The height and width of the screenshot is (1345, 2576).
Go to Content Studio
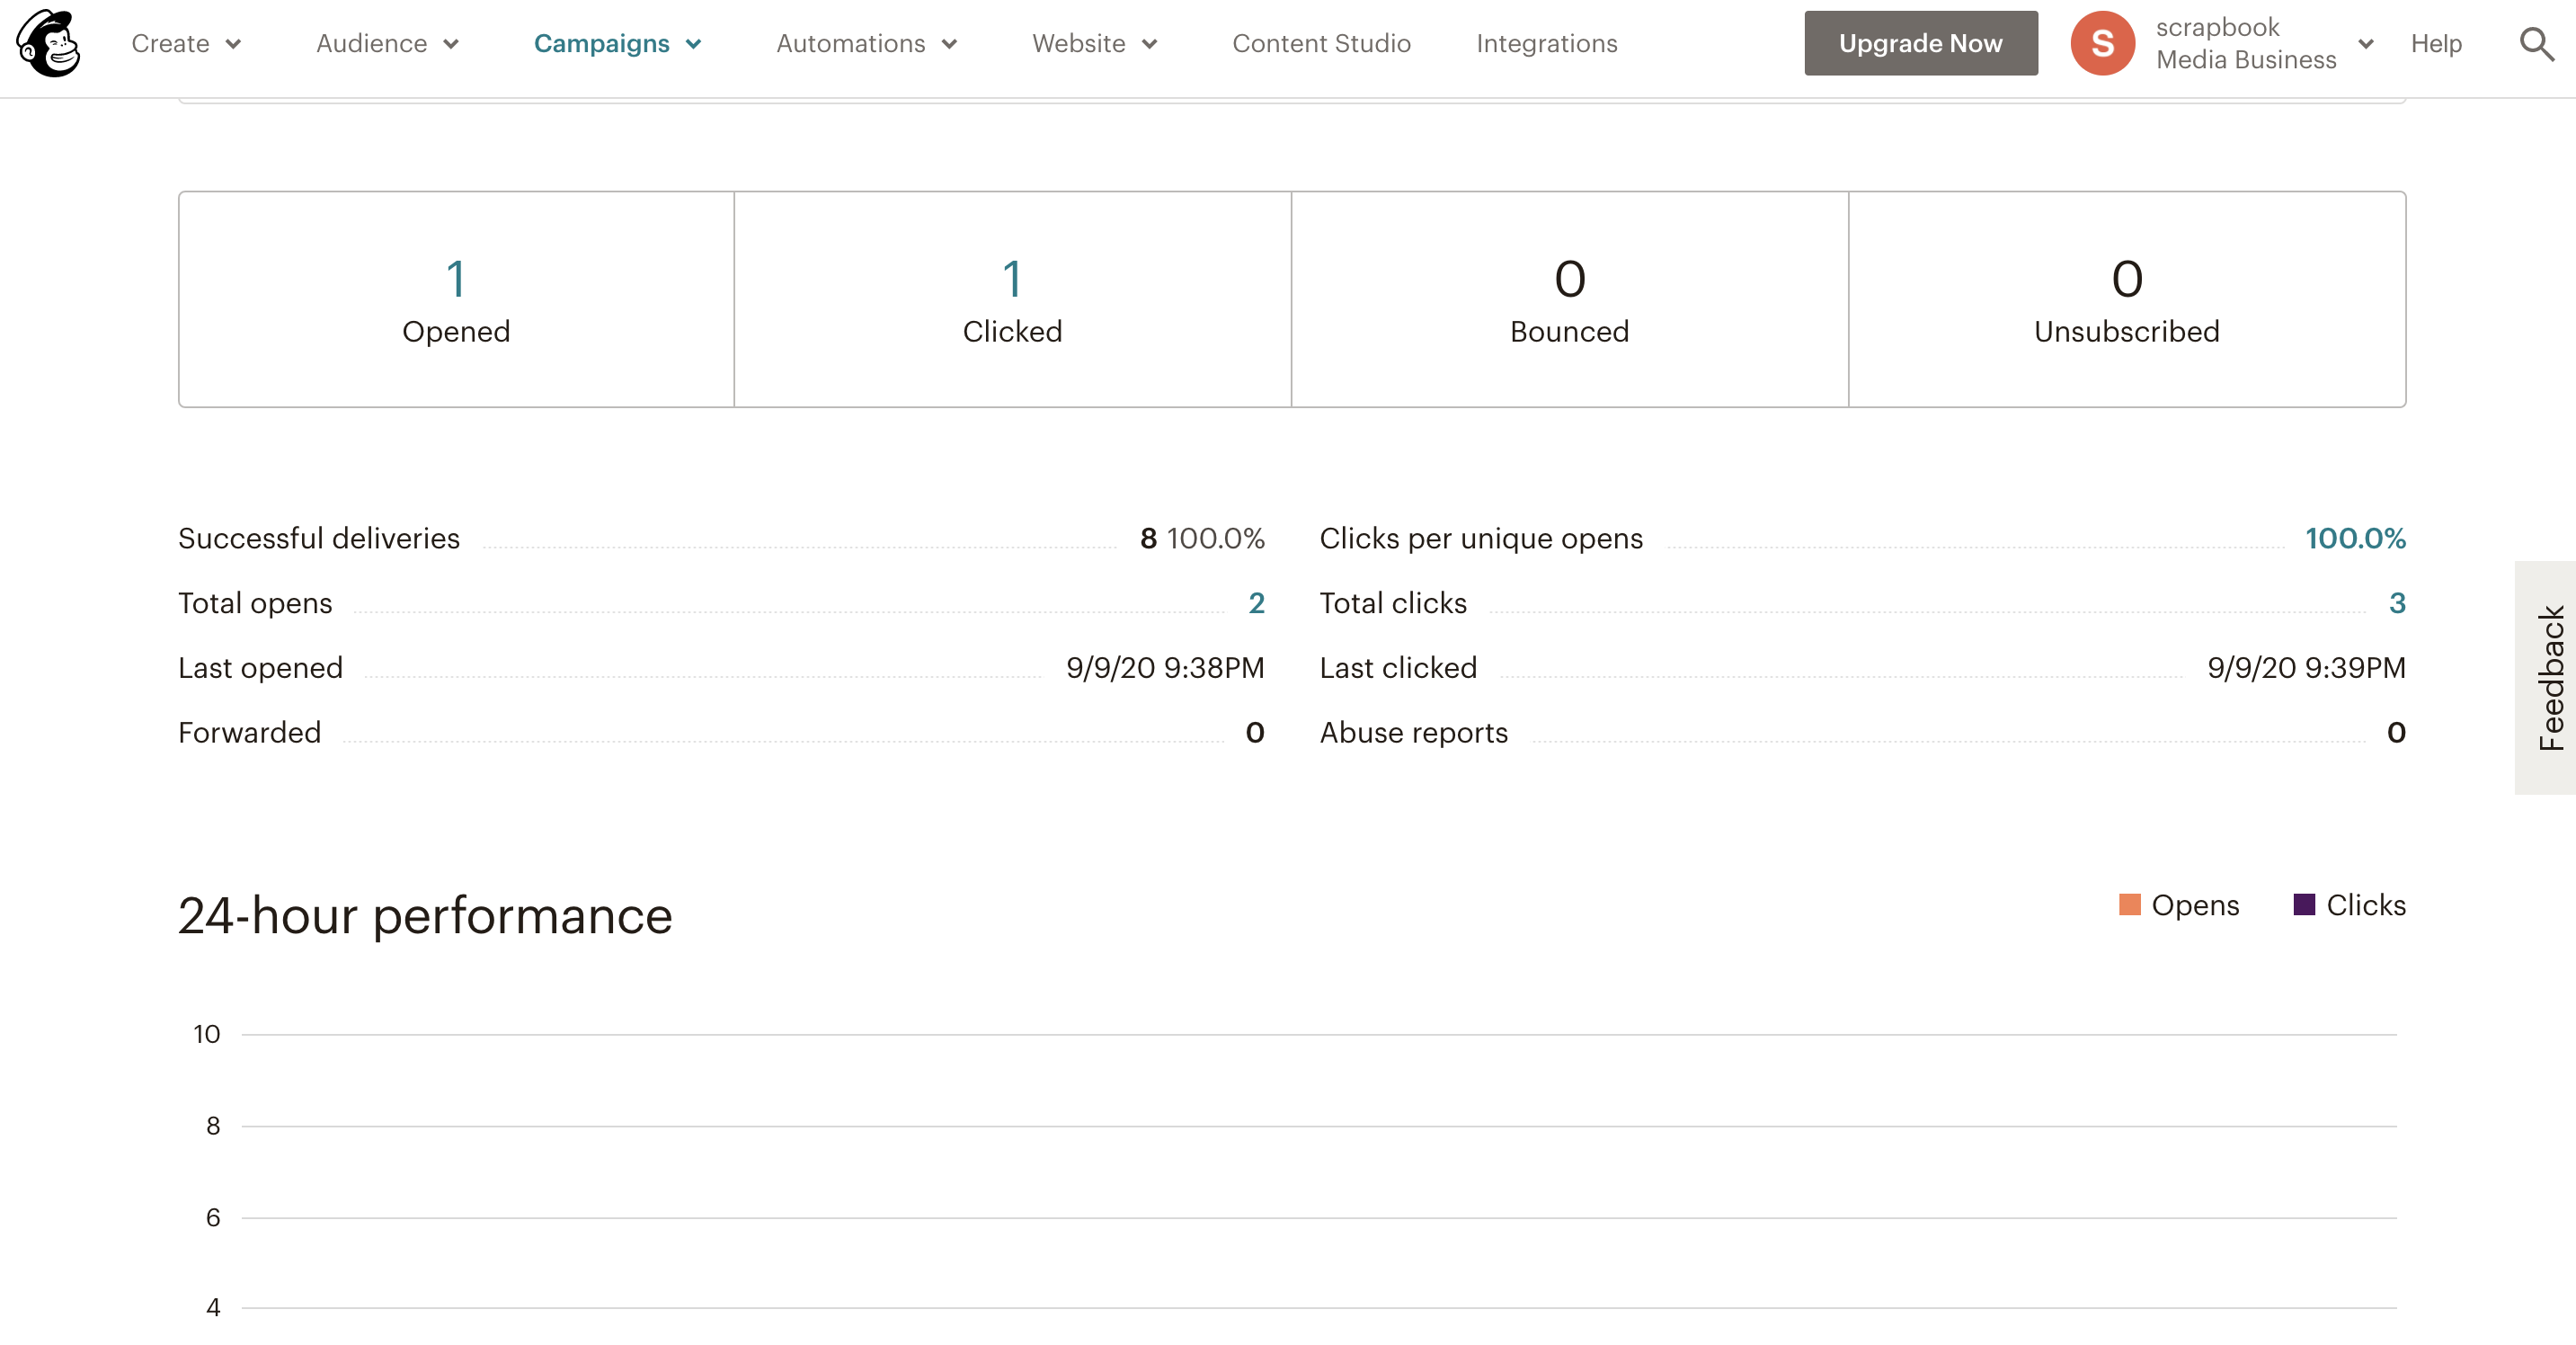(1320, 44)
